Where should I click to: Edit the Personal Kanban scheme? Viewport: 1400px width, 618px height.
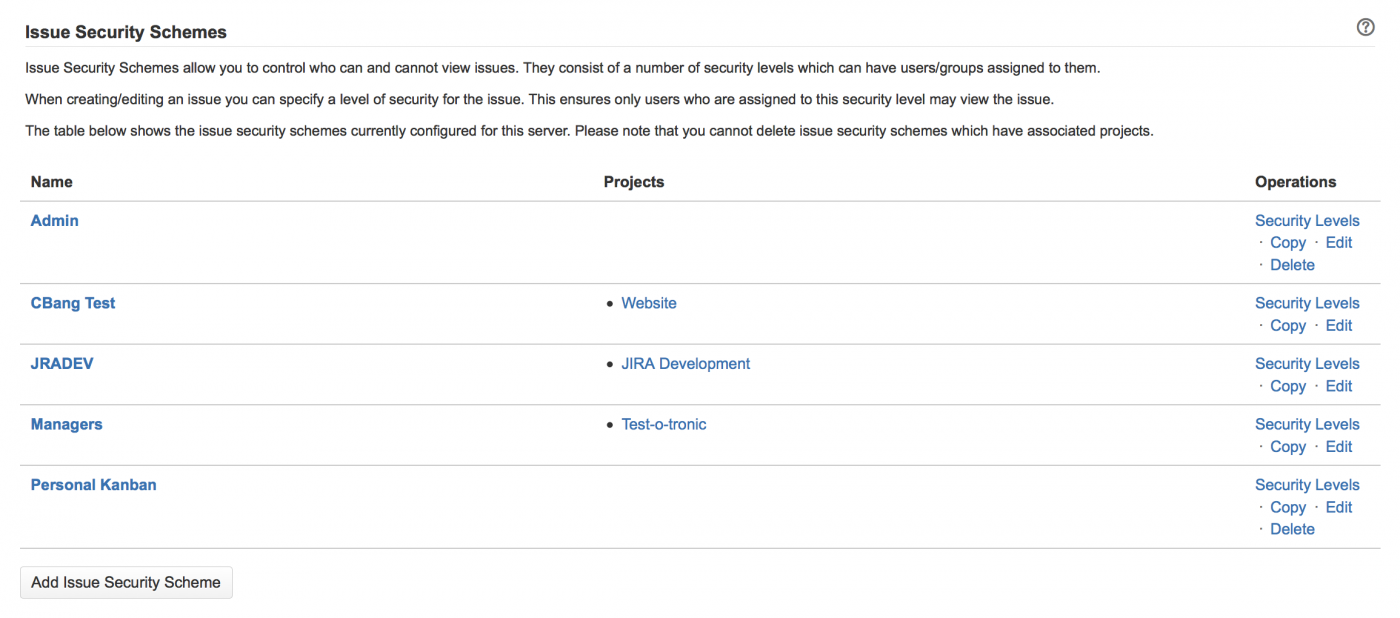click(1338, 507)
